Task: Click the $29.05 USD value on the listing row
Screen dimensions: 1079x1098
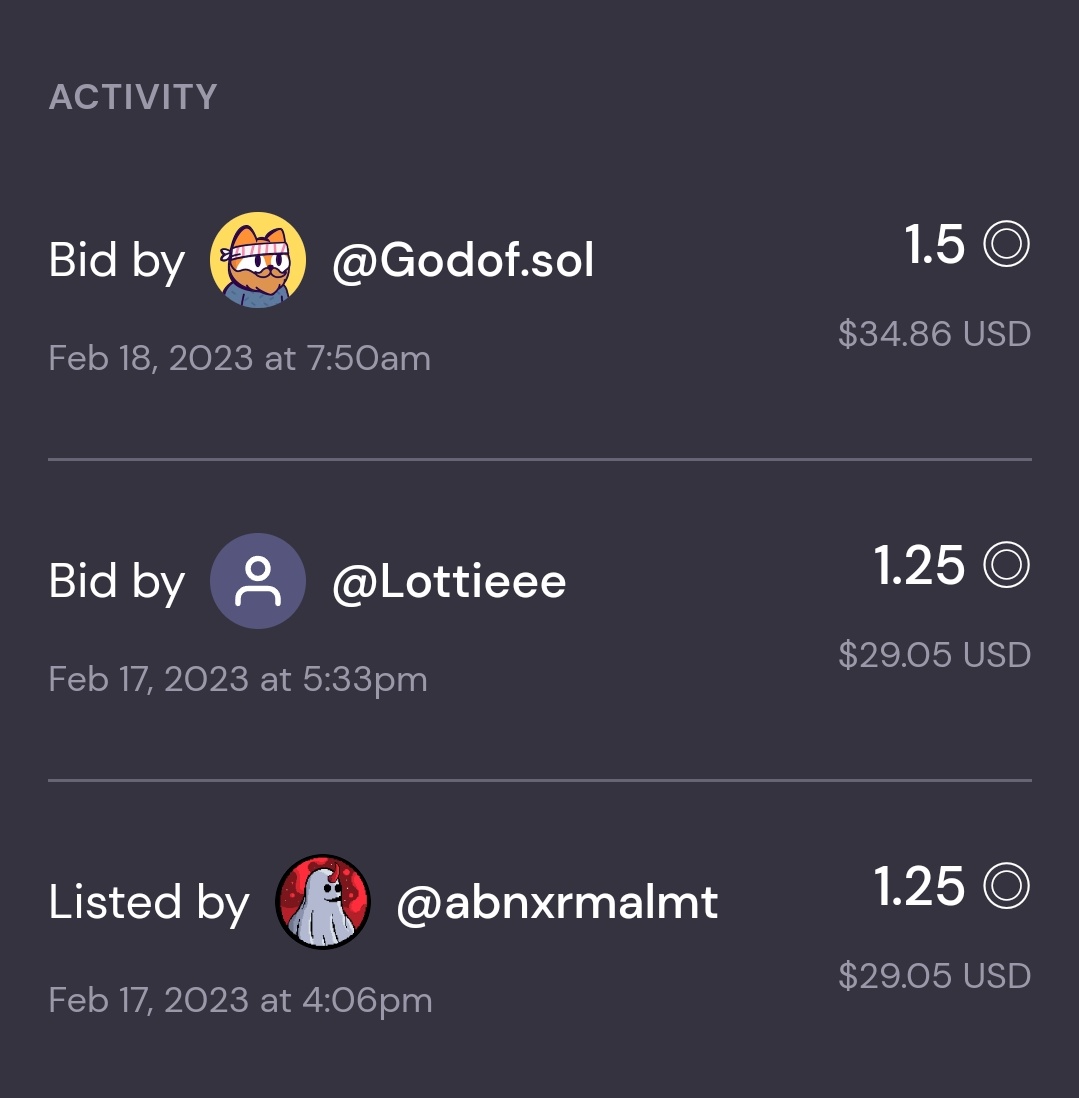Action: [x=934, y=976]
